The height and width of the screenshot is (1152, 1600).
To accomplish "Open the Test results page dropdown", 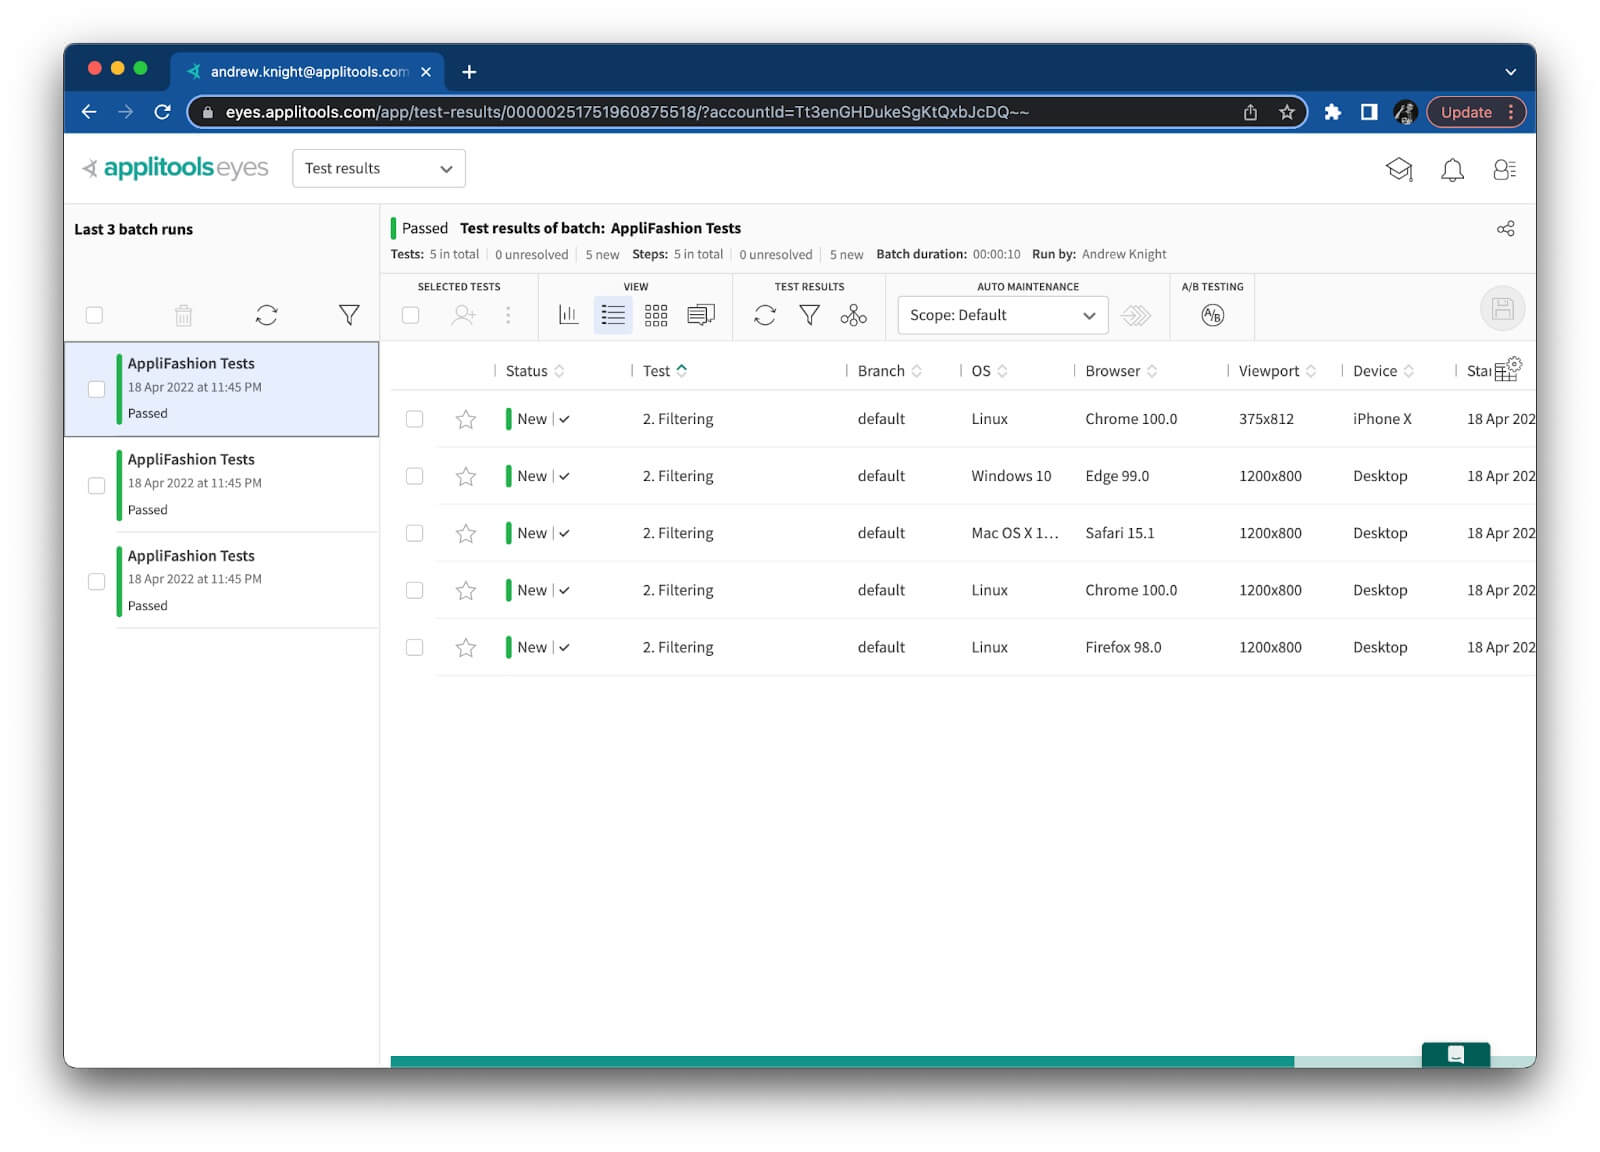I will tap(378, 169).
